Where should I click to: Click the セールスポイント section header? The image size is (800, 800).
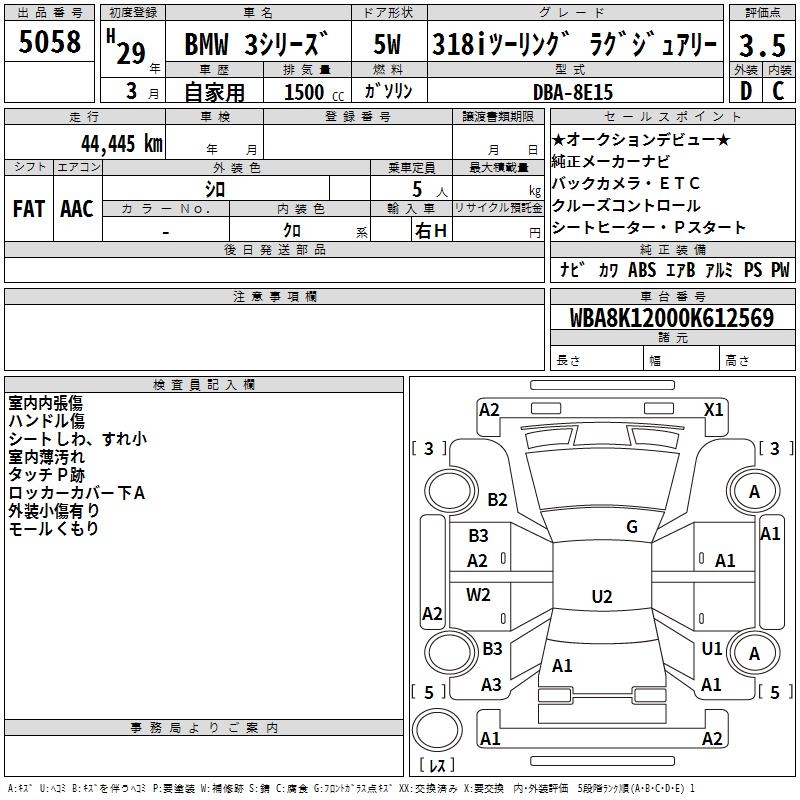672,117
